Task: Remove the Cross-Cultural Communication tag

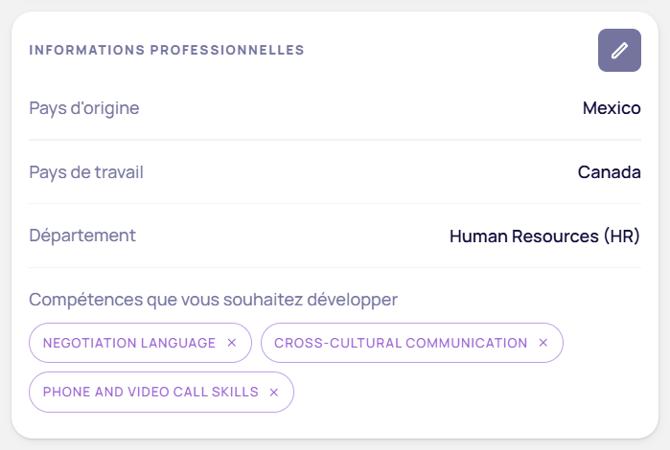Action: click(x=543, y=343)
